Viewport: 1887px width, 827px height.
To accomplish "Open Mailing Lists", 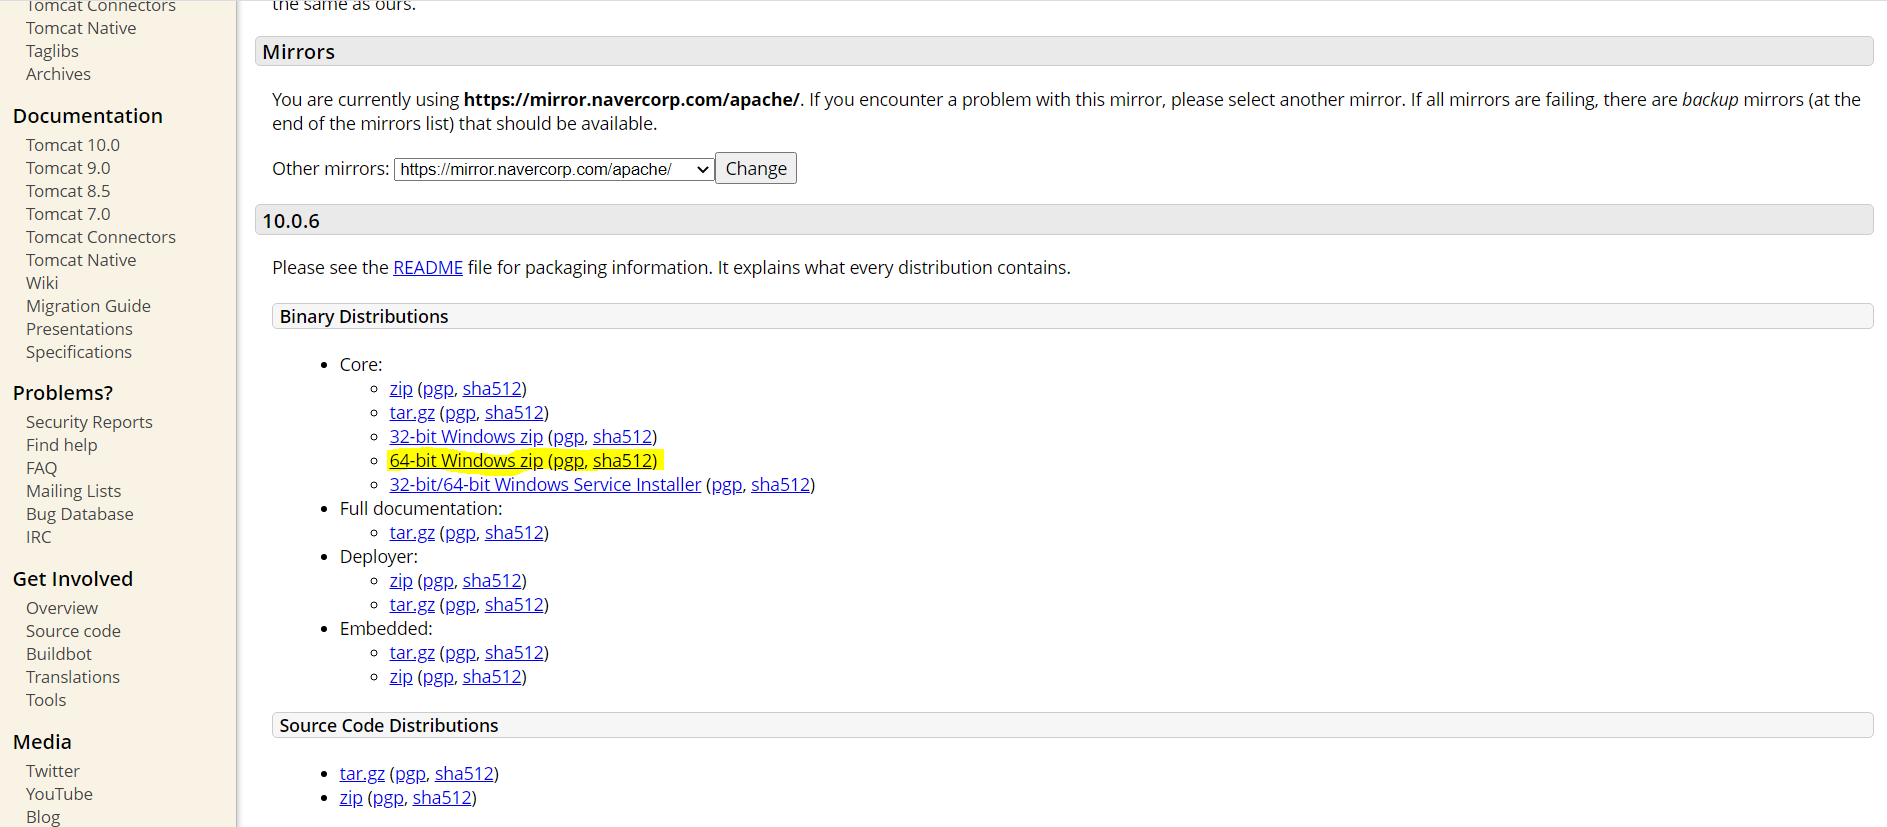I will tap(73, 491).
